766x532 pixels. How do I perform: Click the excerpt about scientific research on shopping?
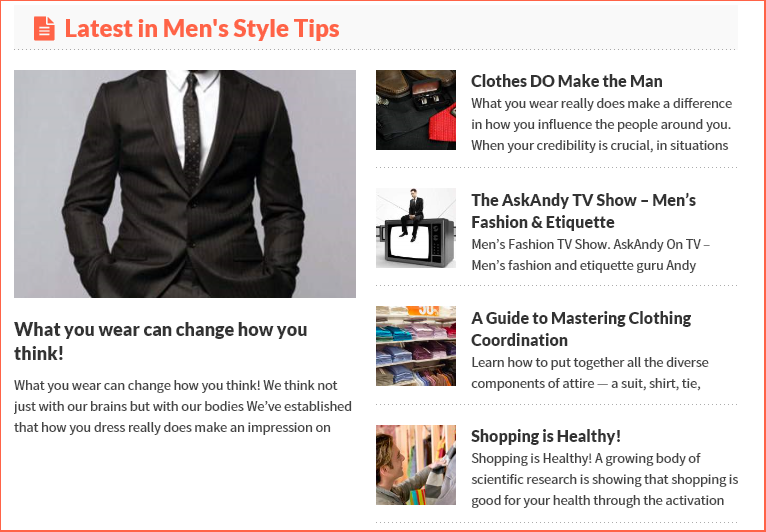point(604,480)
